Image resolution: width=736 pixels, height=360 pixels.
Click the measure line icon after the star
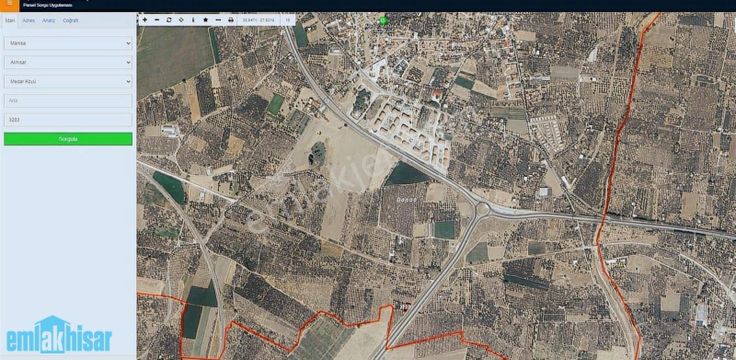[218, 20]
